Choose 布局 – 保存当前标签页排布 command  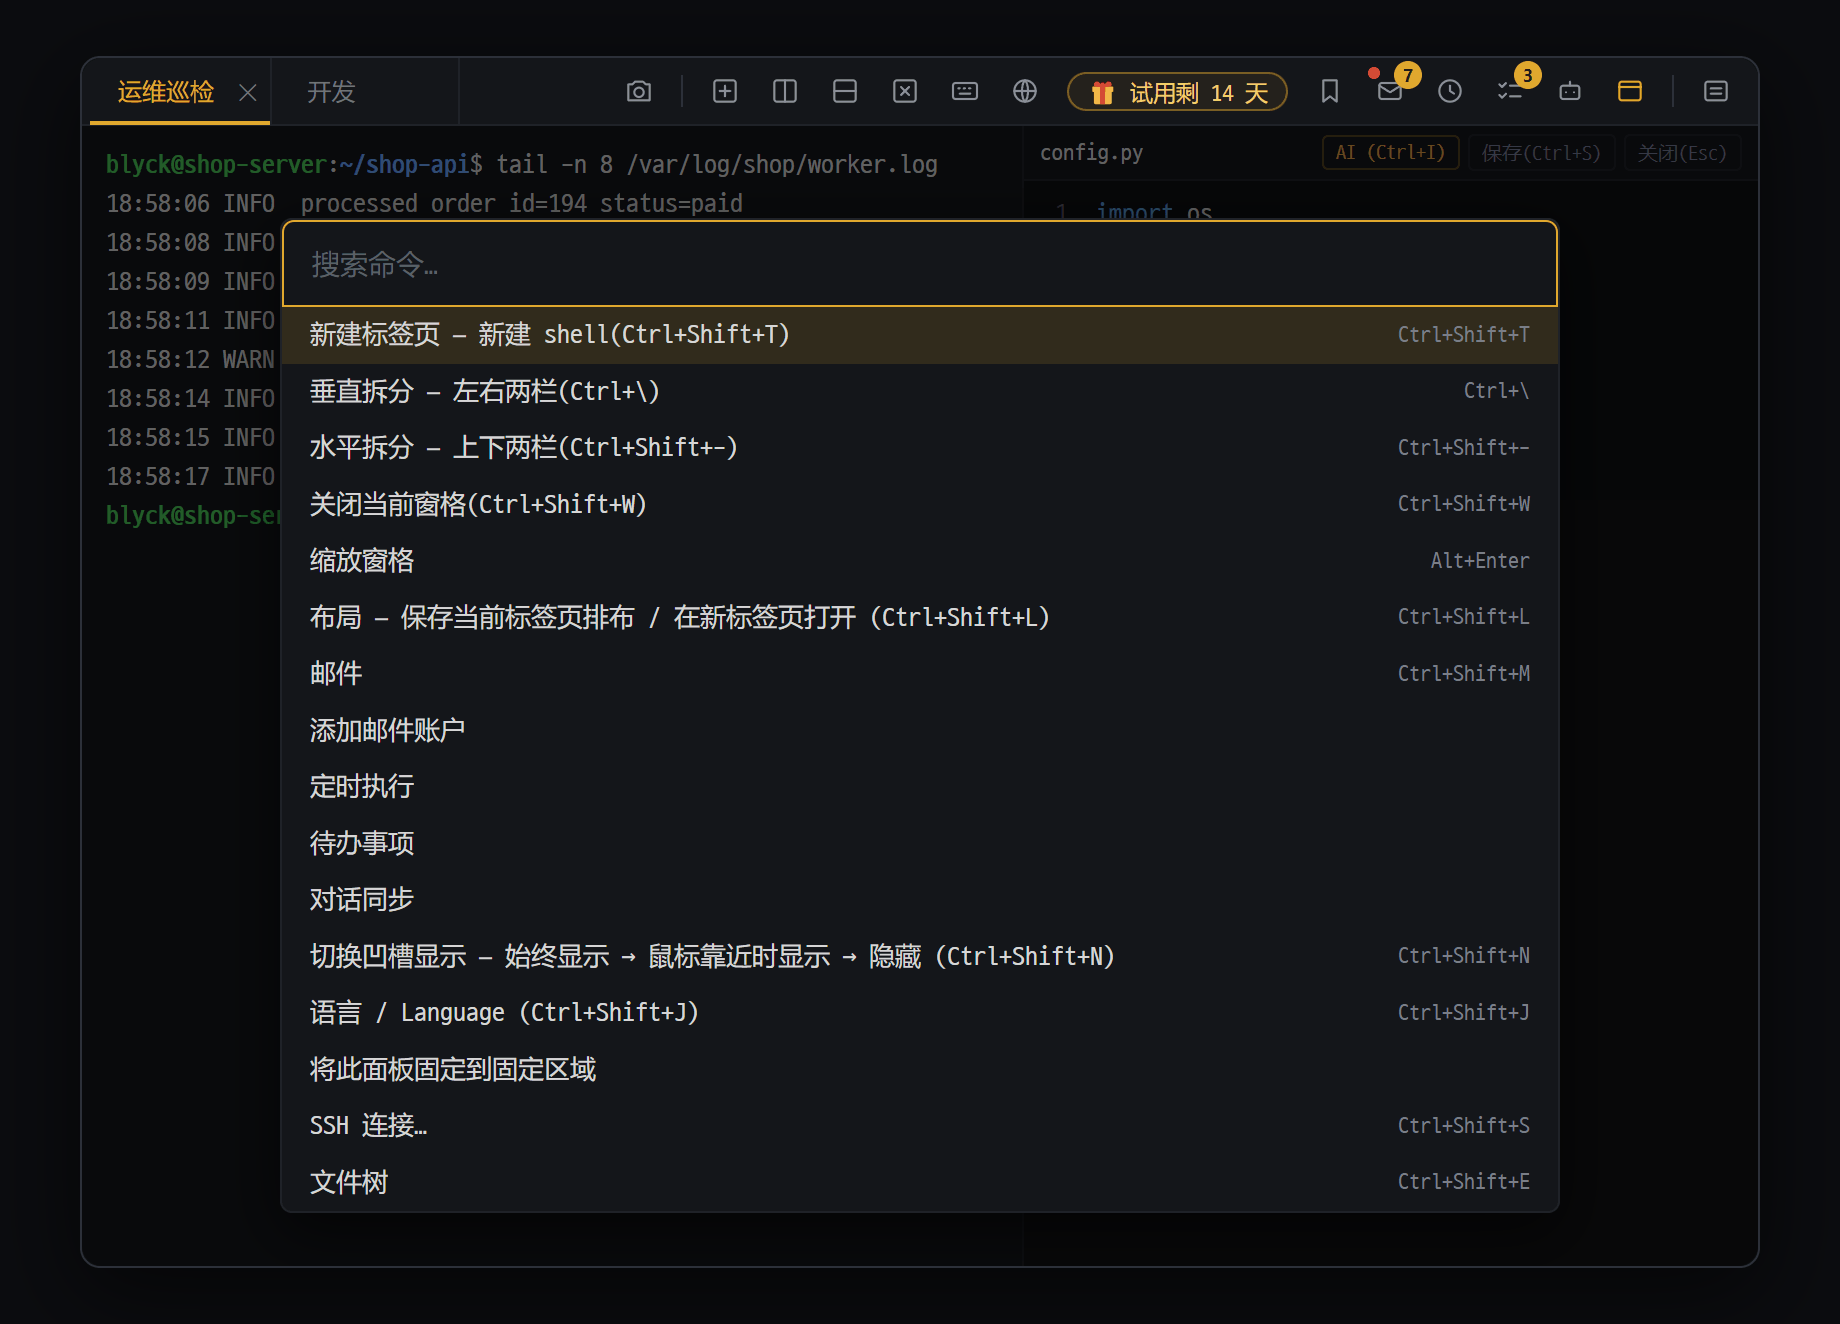pyautogui.click(x=920, y=617)
